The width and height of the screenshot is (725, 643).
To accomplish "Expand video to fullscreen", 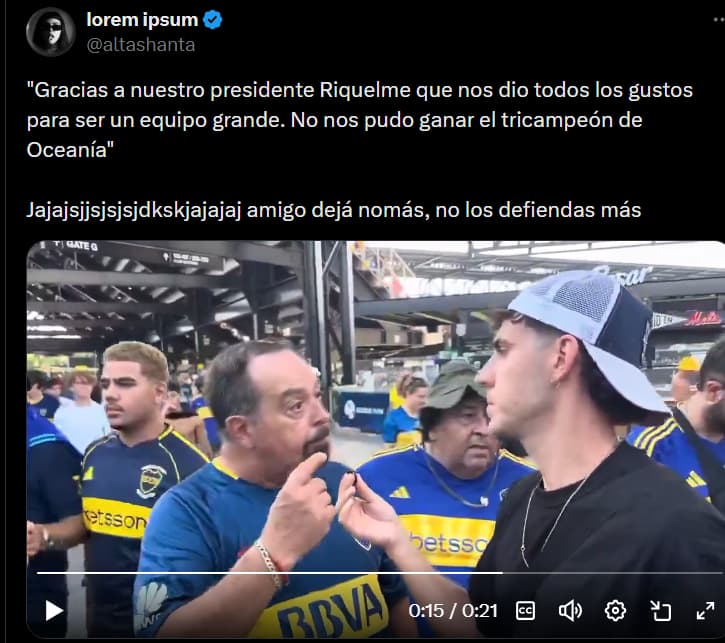I will [x=705, y=611].
